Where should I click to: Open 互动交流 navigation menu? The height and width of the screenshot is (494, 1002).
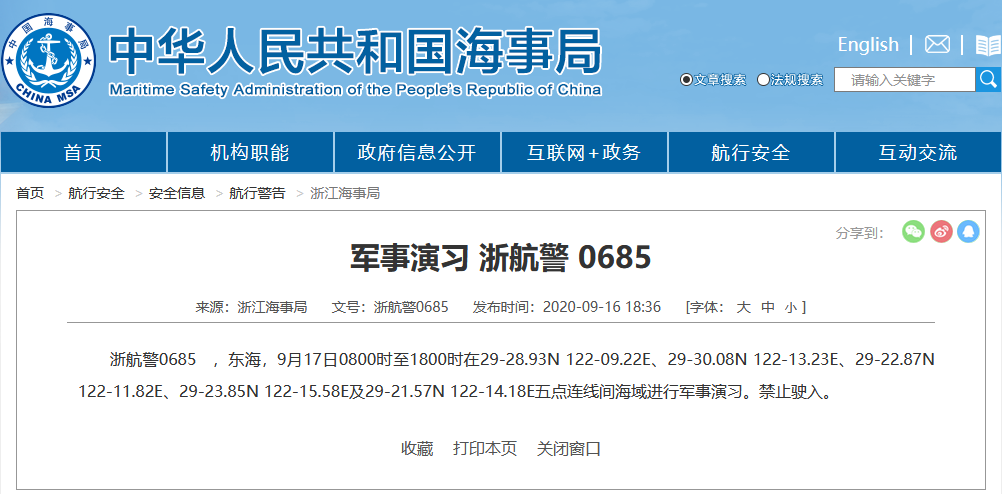pyautogui.click(x=918, y=152)
